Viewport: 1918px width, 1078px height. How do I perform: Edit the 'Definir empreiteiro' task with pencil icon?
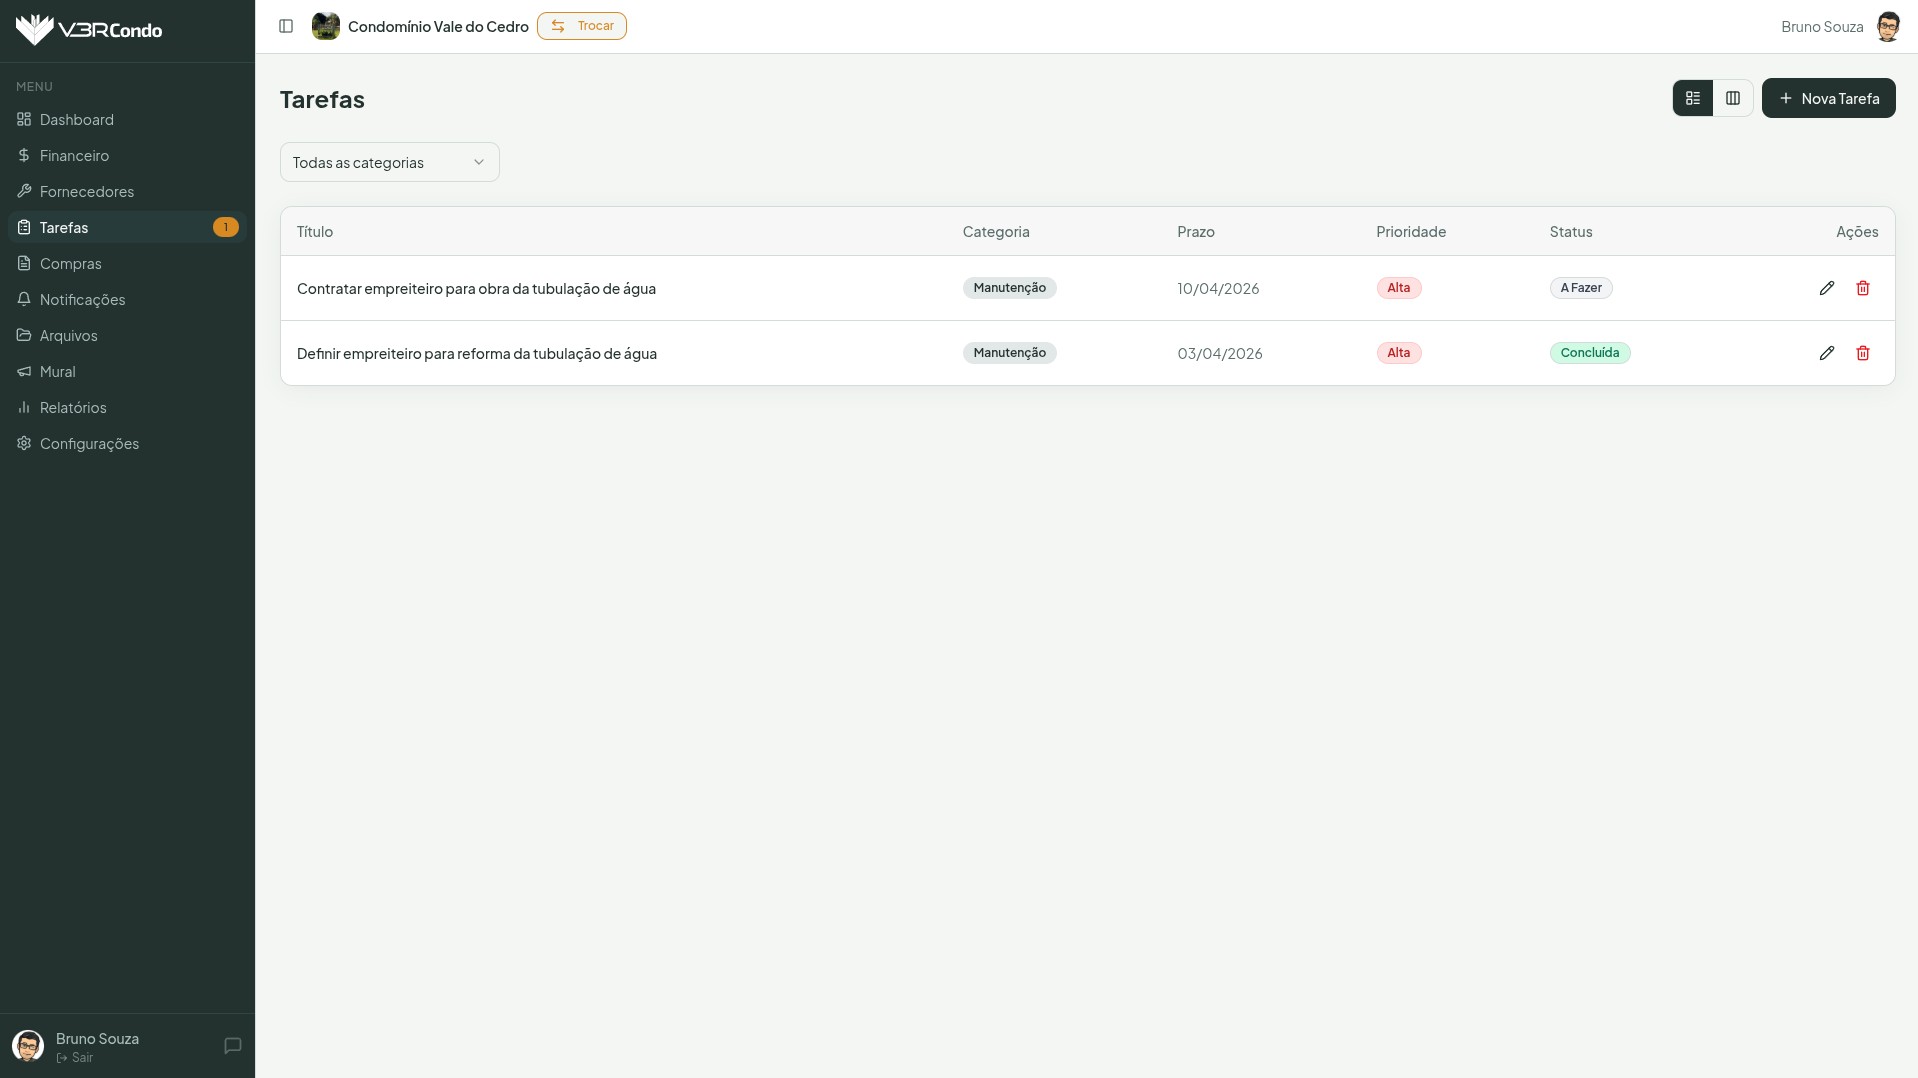click(1826, 353)
